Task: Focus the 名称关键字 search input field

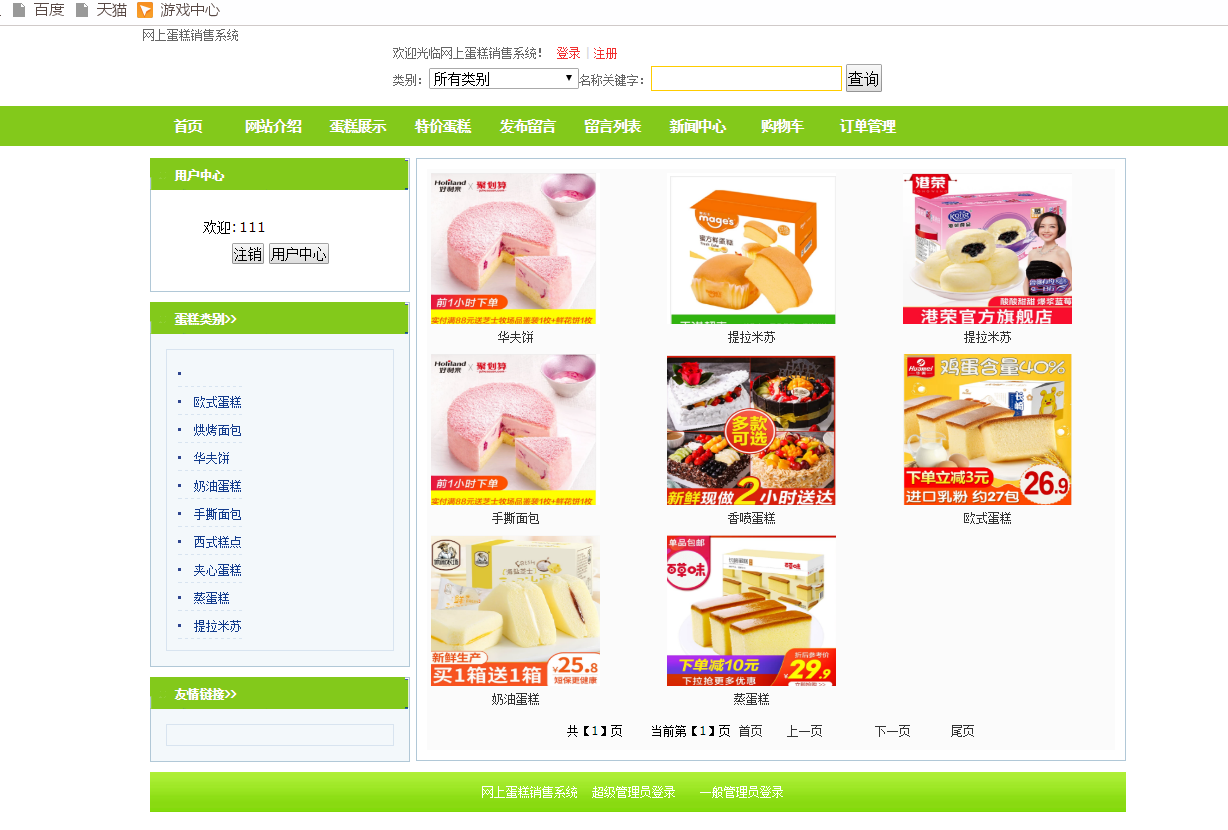Action: (x=746, y=79)
